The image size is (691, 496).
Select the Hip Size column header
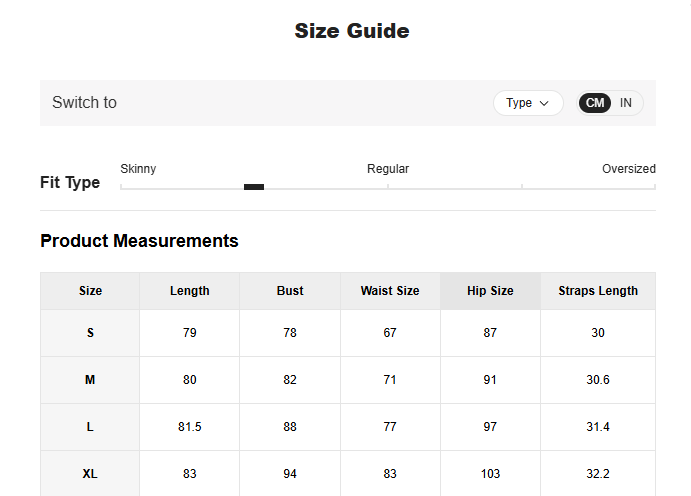click(490, 291)
